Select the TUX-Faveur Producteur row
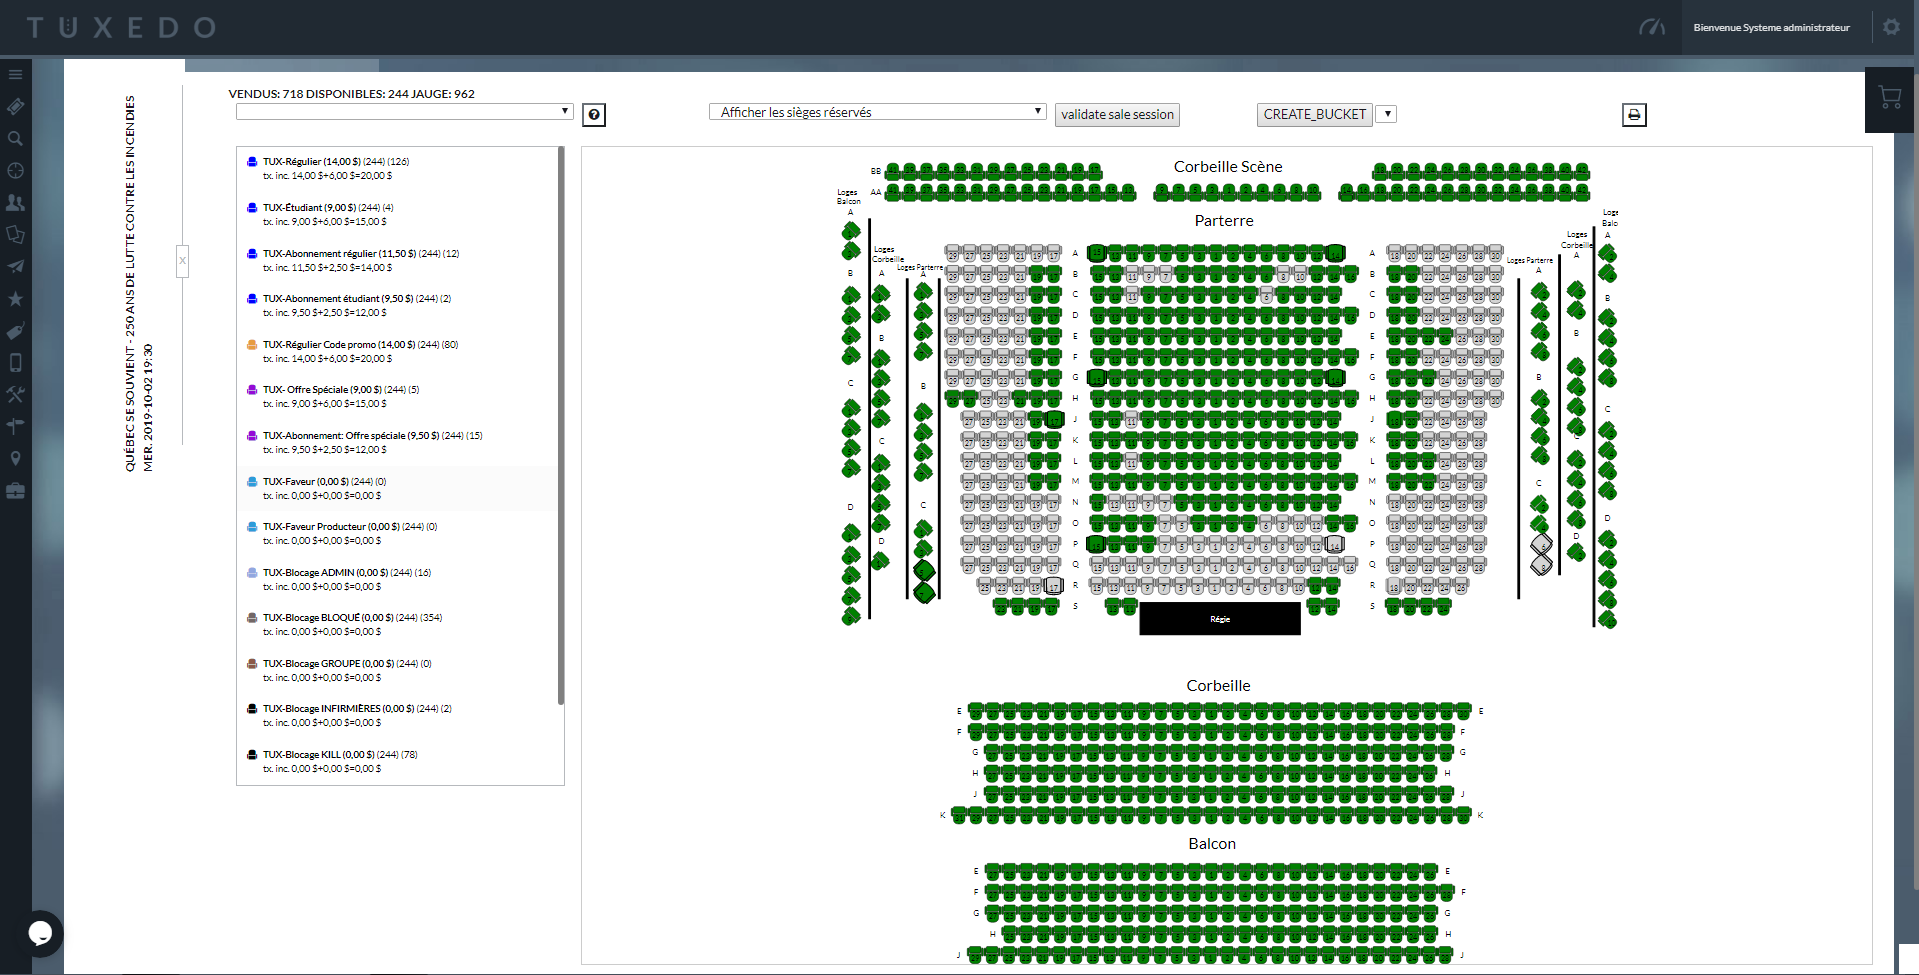 398,534
